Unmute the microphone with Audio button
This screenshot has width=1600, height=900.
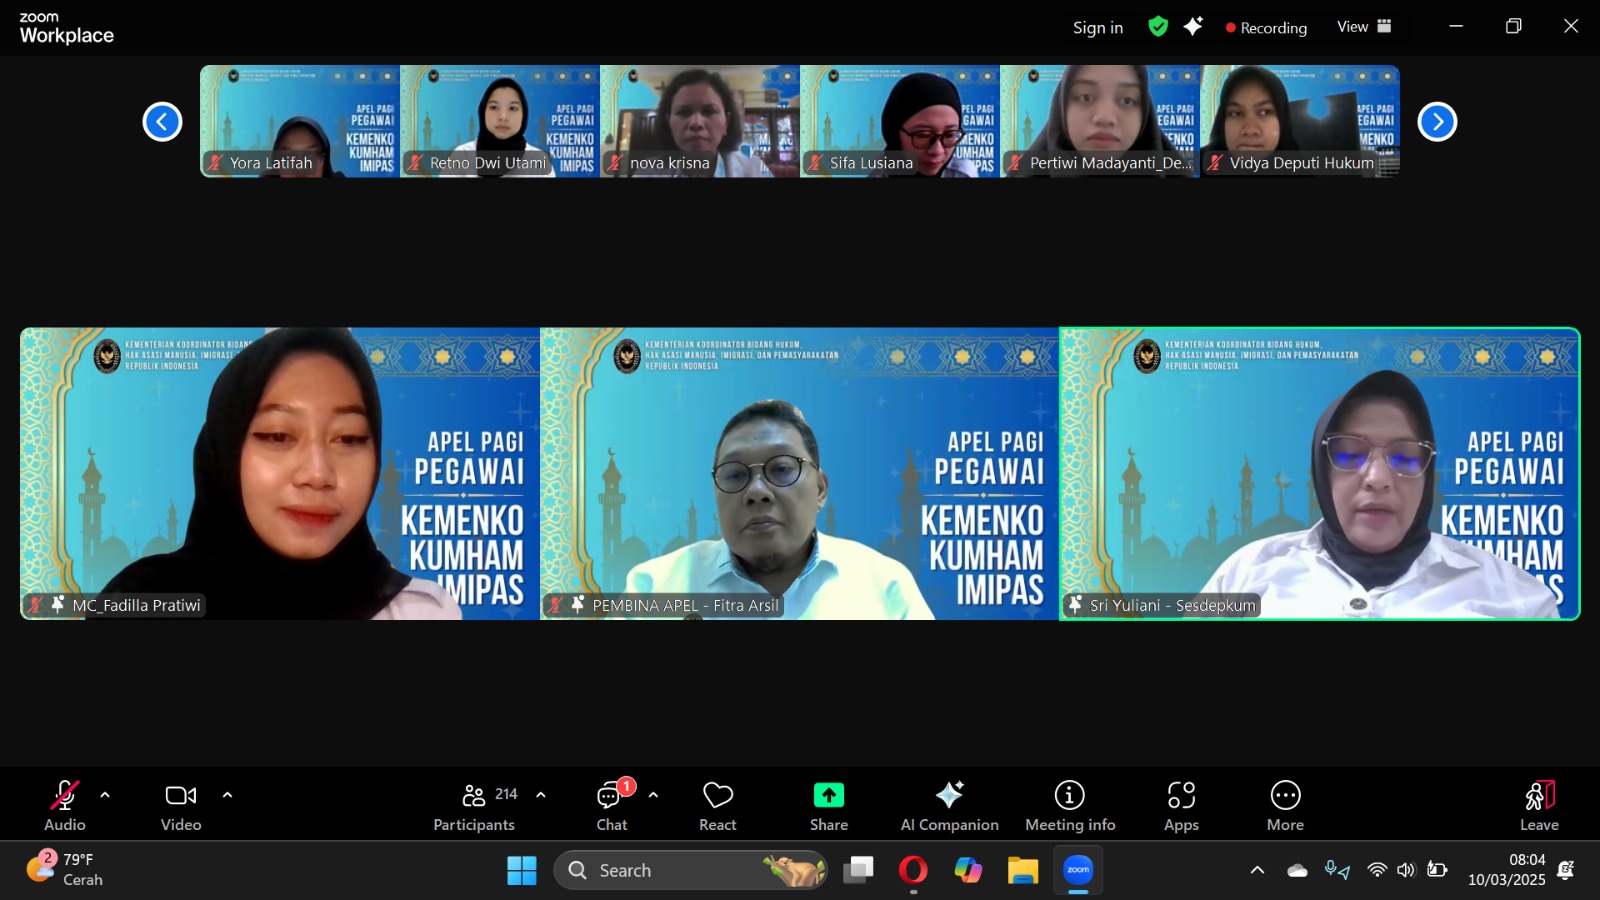(x=65, y=806)
